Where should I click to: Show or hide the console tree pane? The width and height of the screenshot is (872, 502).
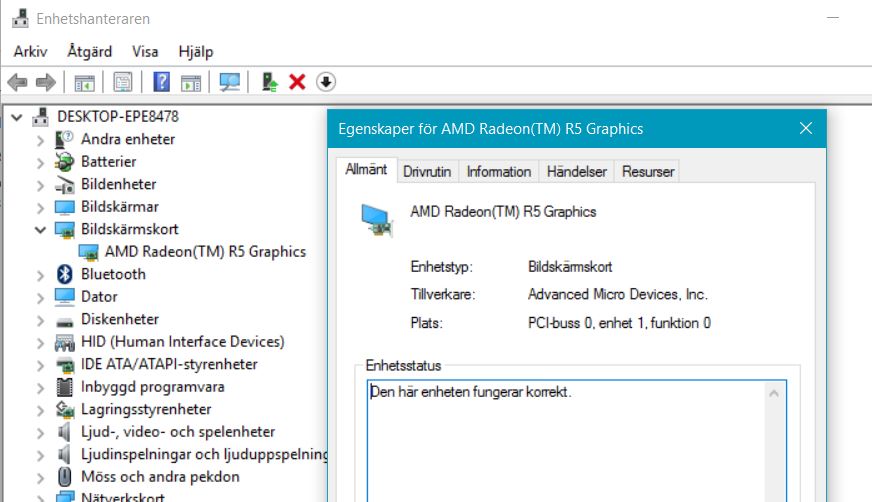coord(85,83)
